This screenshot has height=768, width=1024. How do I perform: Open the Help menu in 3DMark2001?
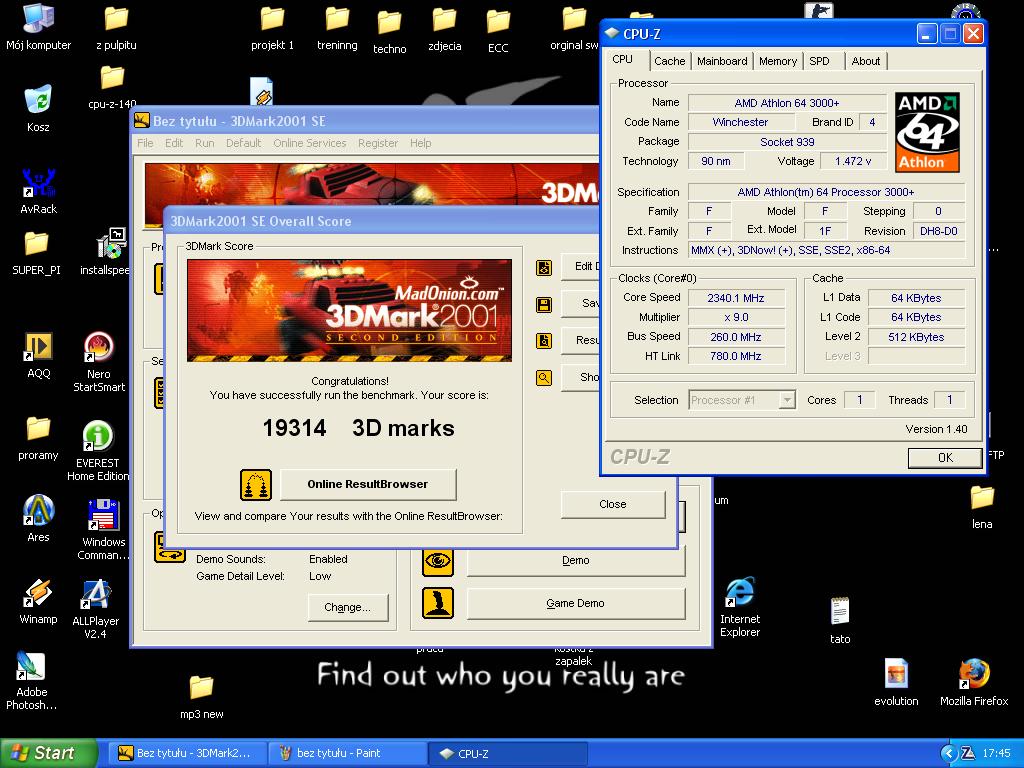click(x=421, y=143)
